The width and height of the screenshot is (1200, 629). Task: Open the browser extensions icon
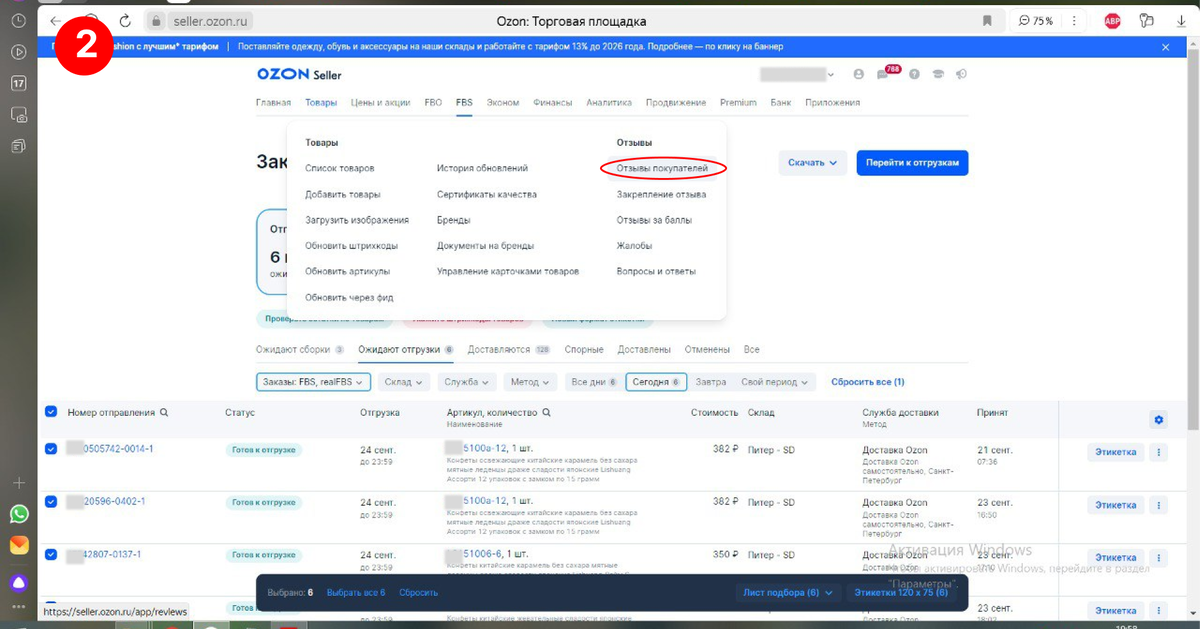coord(1147,21)
